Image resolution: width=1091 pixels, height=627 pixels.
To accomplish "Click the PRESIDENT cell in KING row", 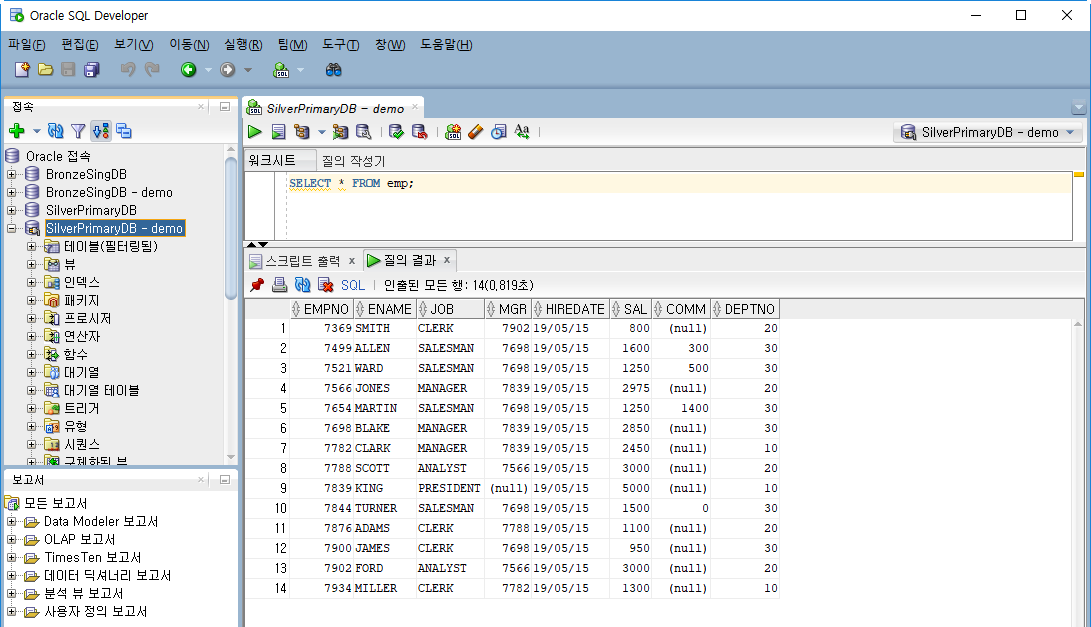I will 449,488.
